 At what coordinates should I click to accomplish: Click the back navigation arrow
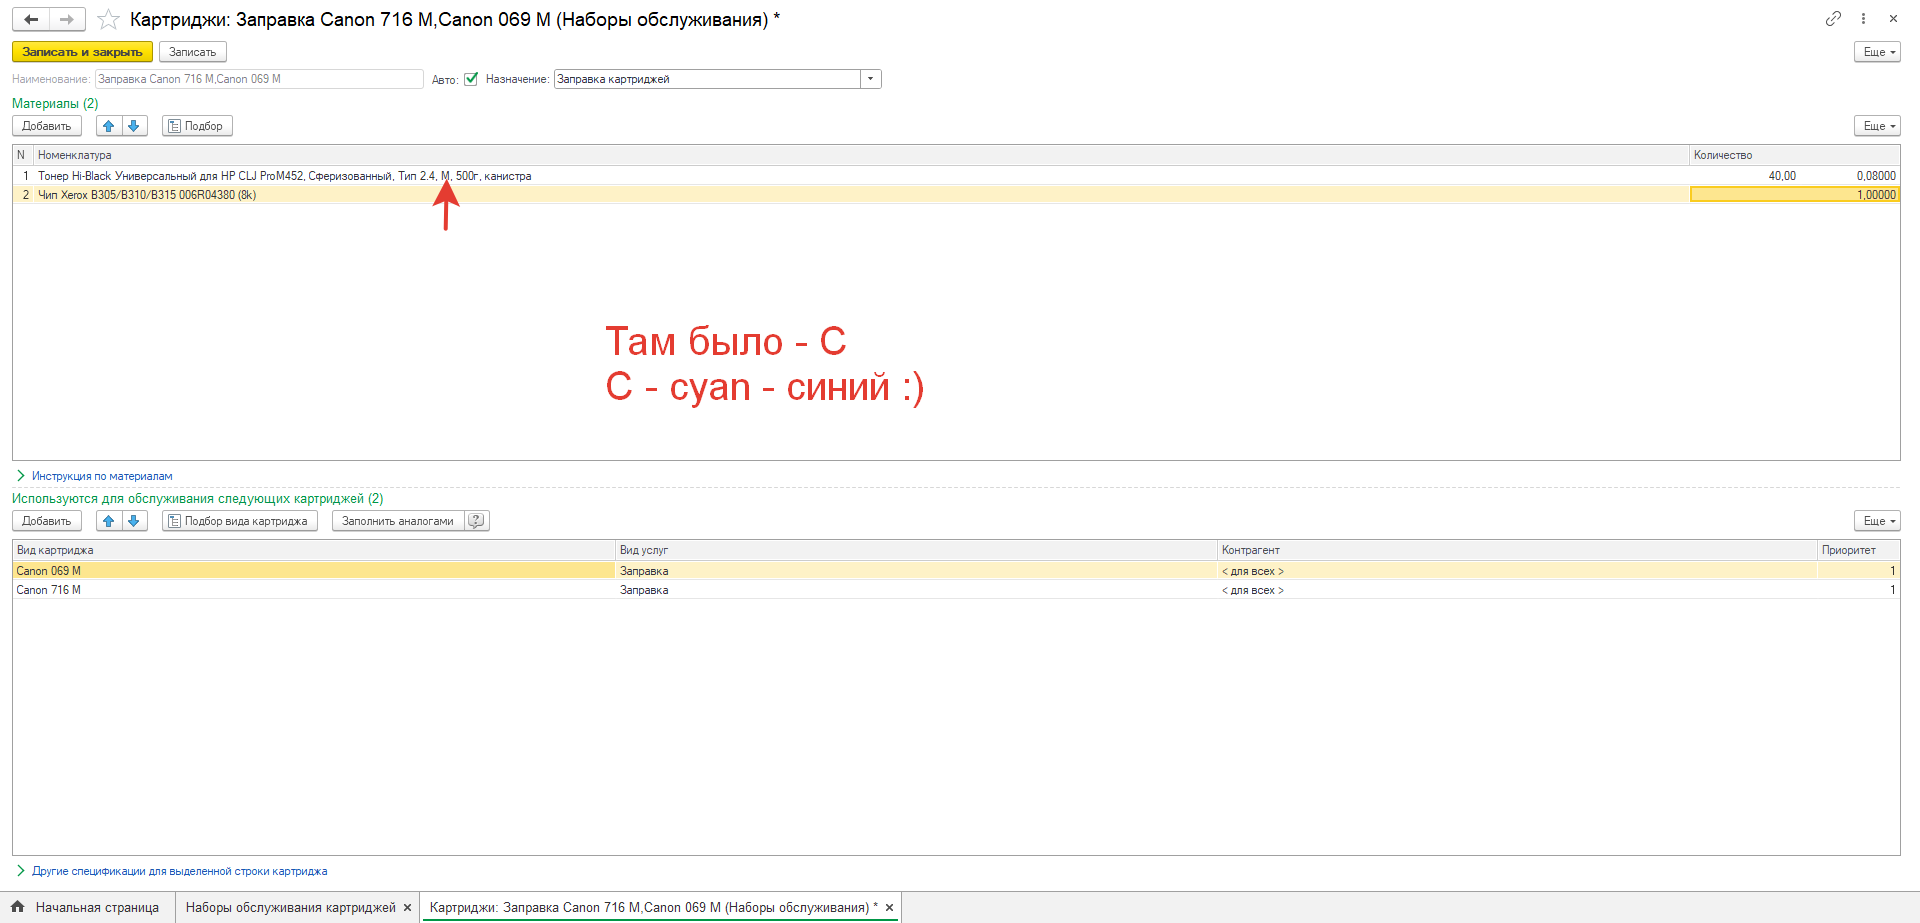(31, 19)
